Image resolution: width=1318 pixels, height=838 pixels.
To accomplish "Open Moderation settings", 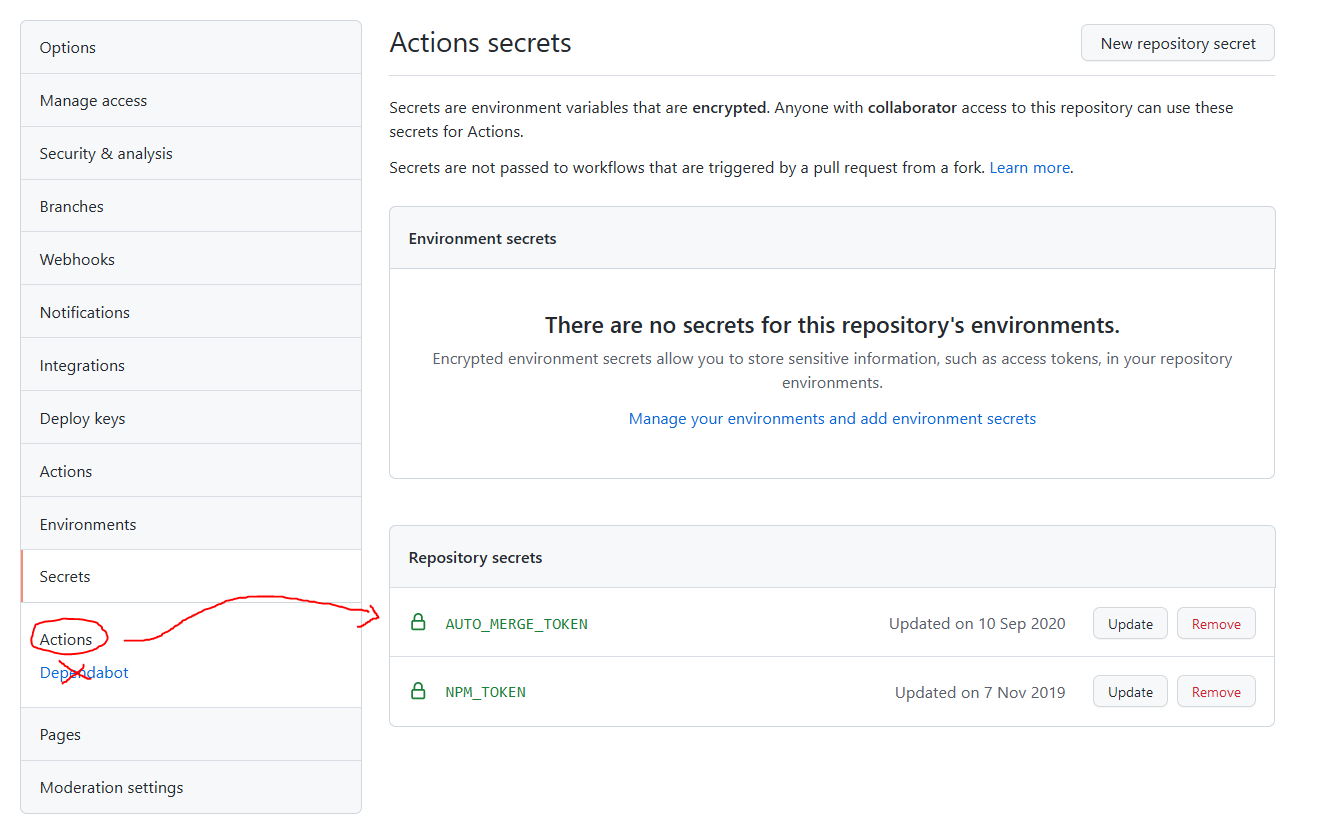I will pos(191,788).
